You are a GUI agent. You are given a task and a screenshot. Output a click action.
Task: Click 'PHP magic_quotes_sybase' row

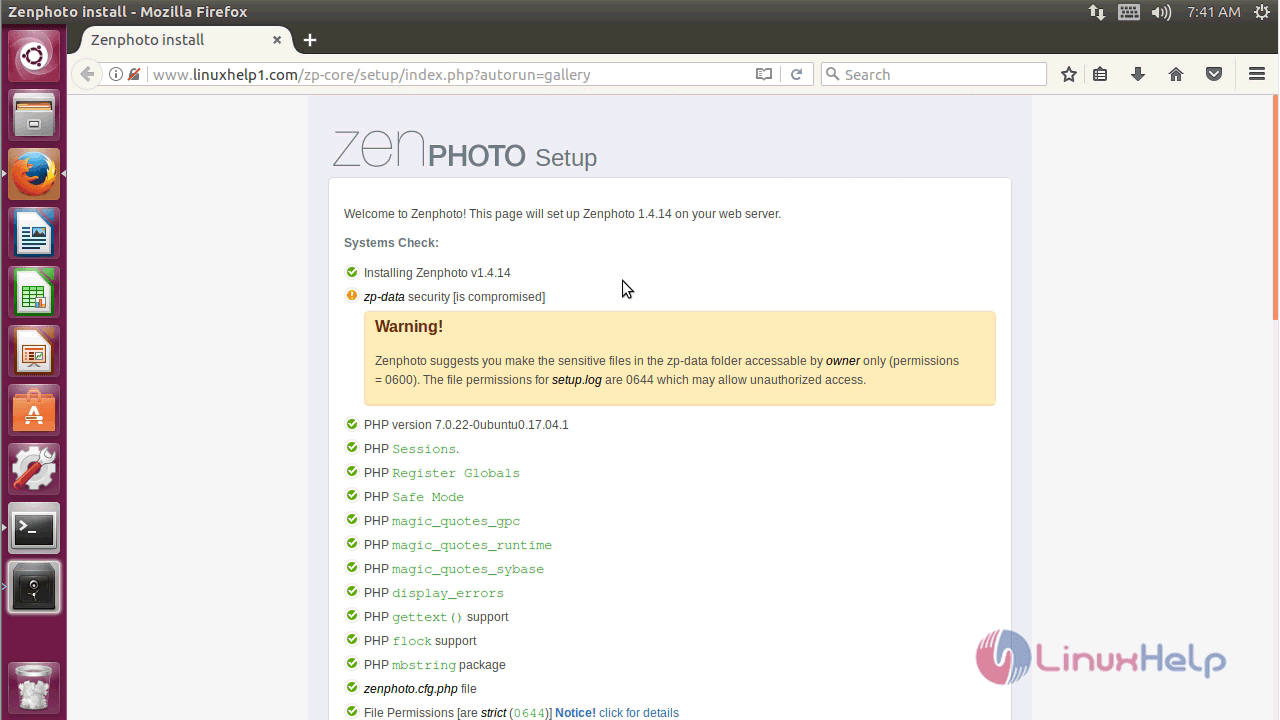pyautogui.click(x=453, y=569)
